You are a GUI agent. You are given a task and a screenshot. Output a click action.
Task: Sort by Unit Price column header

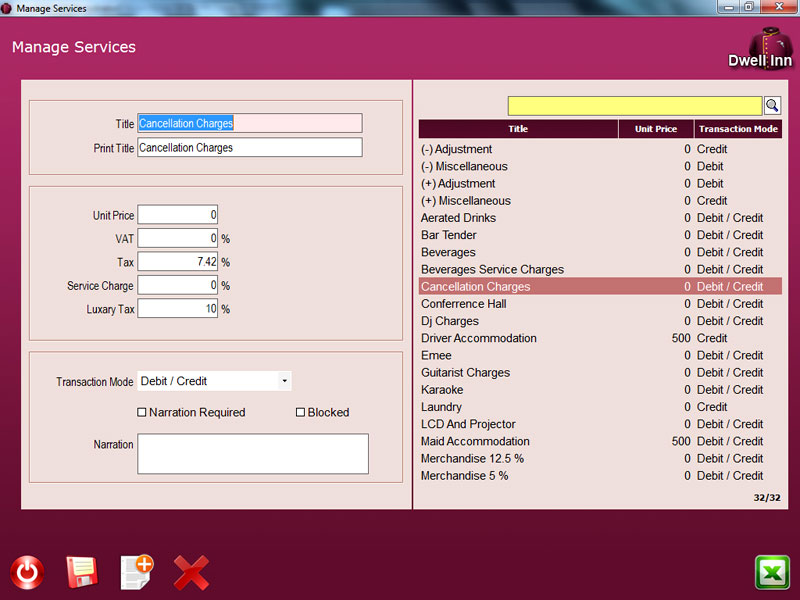pos(656,129)
